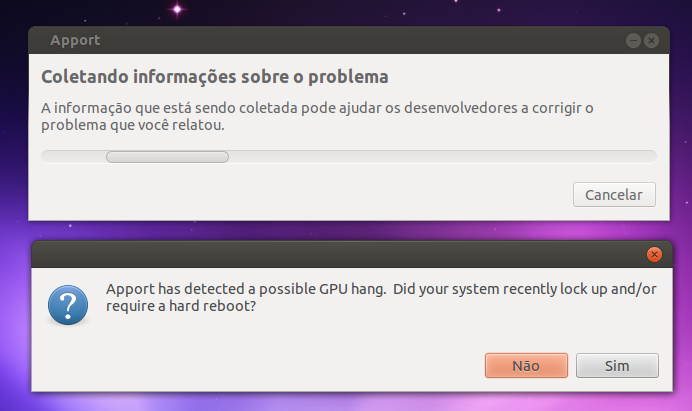Click the 'require a hard reboot?' text line
The width and height of the screenshot is (692, 411).
[x=181, y=306]
